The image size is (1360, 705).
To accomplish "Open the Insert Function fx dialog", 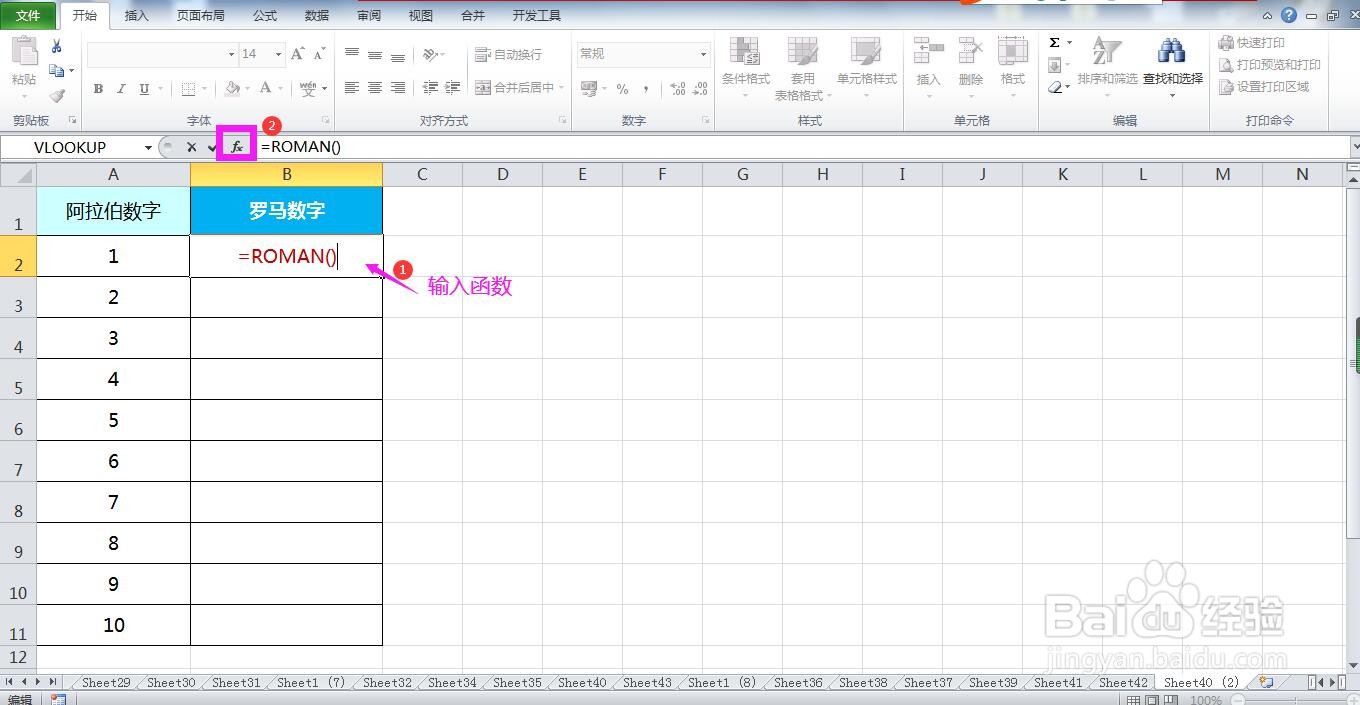I will [x=237, y=147].
